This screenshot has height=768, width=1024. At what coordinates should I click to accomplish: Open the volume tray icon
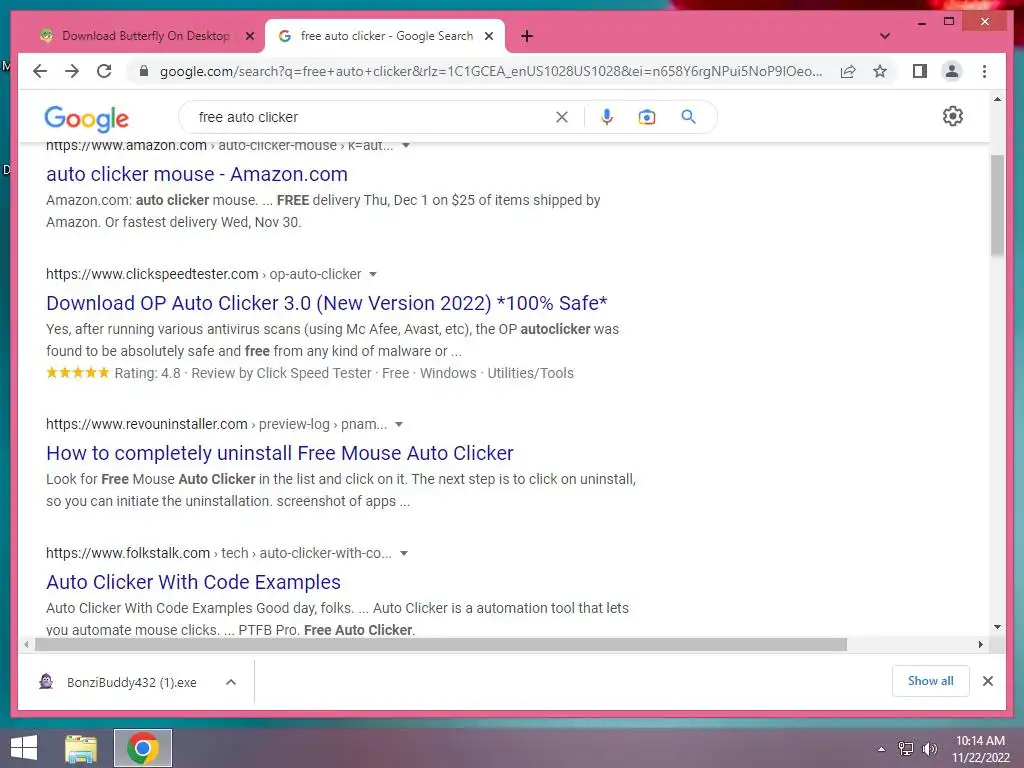click(929, 749)
